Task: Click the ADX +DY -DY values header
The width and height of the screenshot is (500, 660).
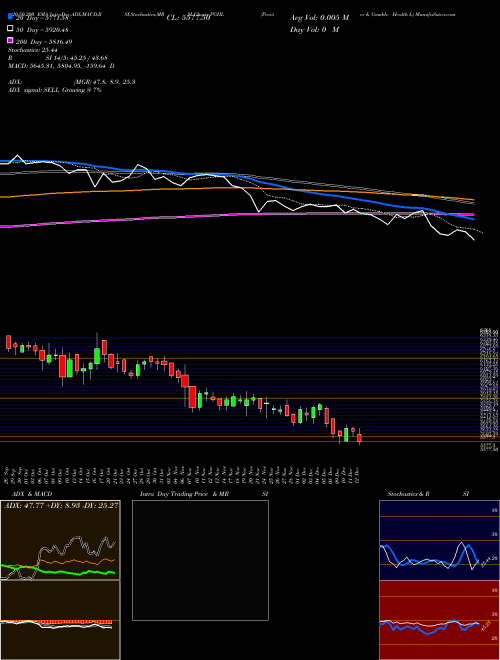Action: [61, 505]
